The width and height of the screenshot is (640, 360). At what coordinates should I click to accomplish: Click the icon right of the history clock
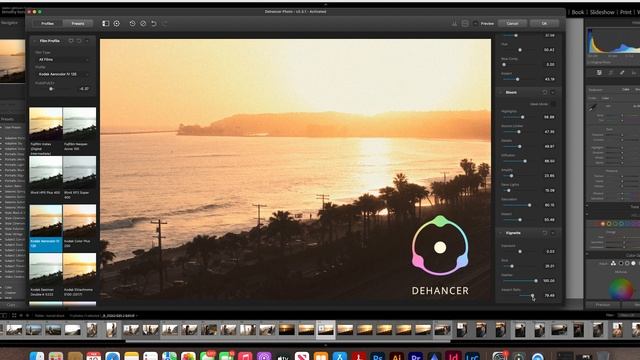[x=143, y=24]
